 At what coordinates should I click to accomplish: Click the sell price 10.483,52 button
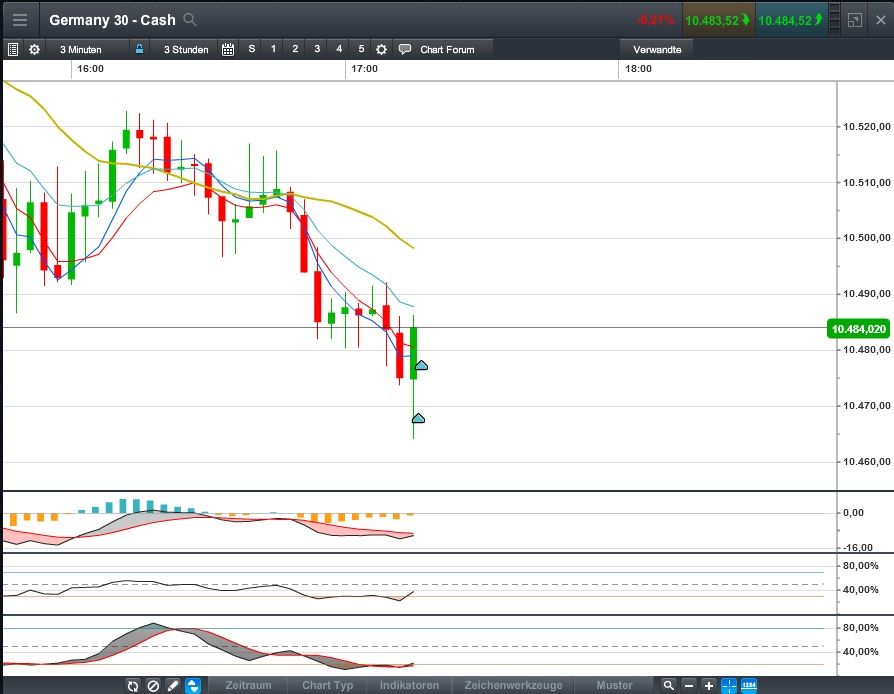click(716, 18)
